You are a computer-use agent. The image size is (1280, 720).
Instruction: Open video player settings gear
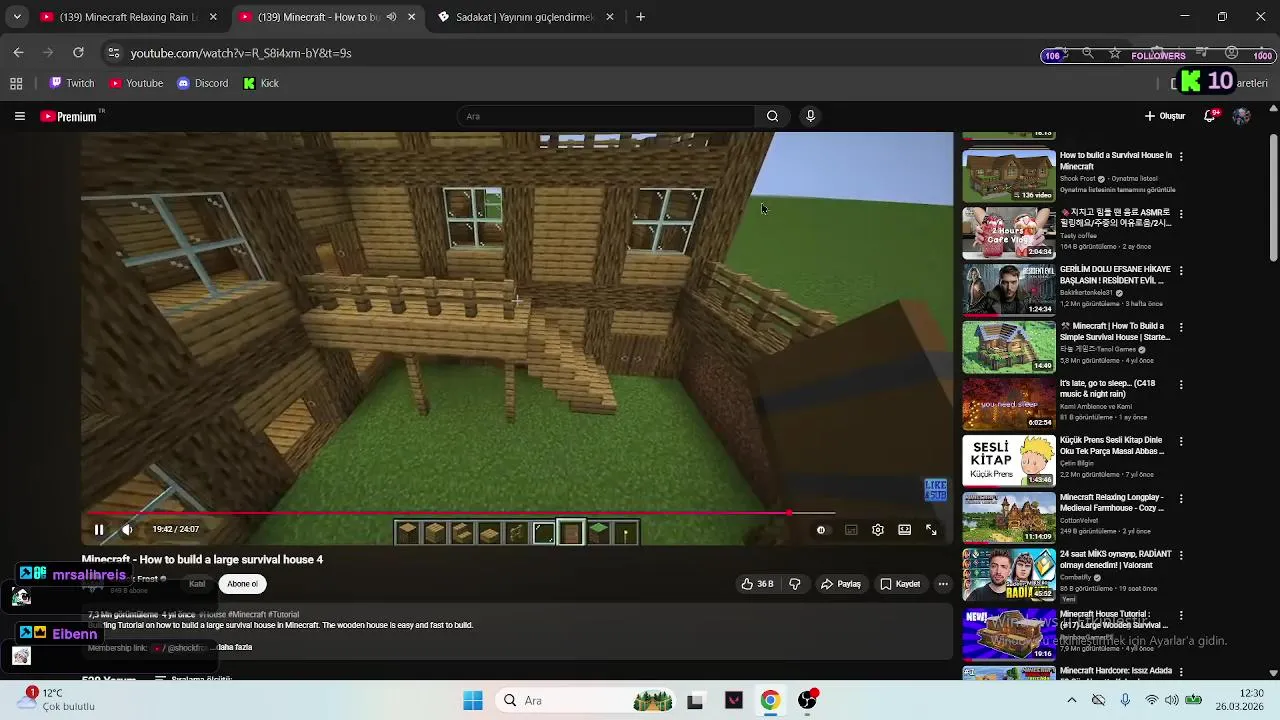coord(878,530)
